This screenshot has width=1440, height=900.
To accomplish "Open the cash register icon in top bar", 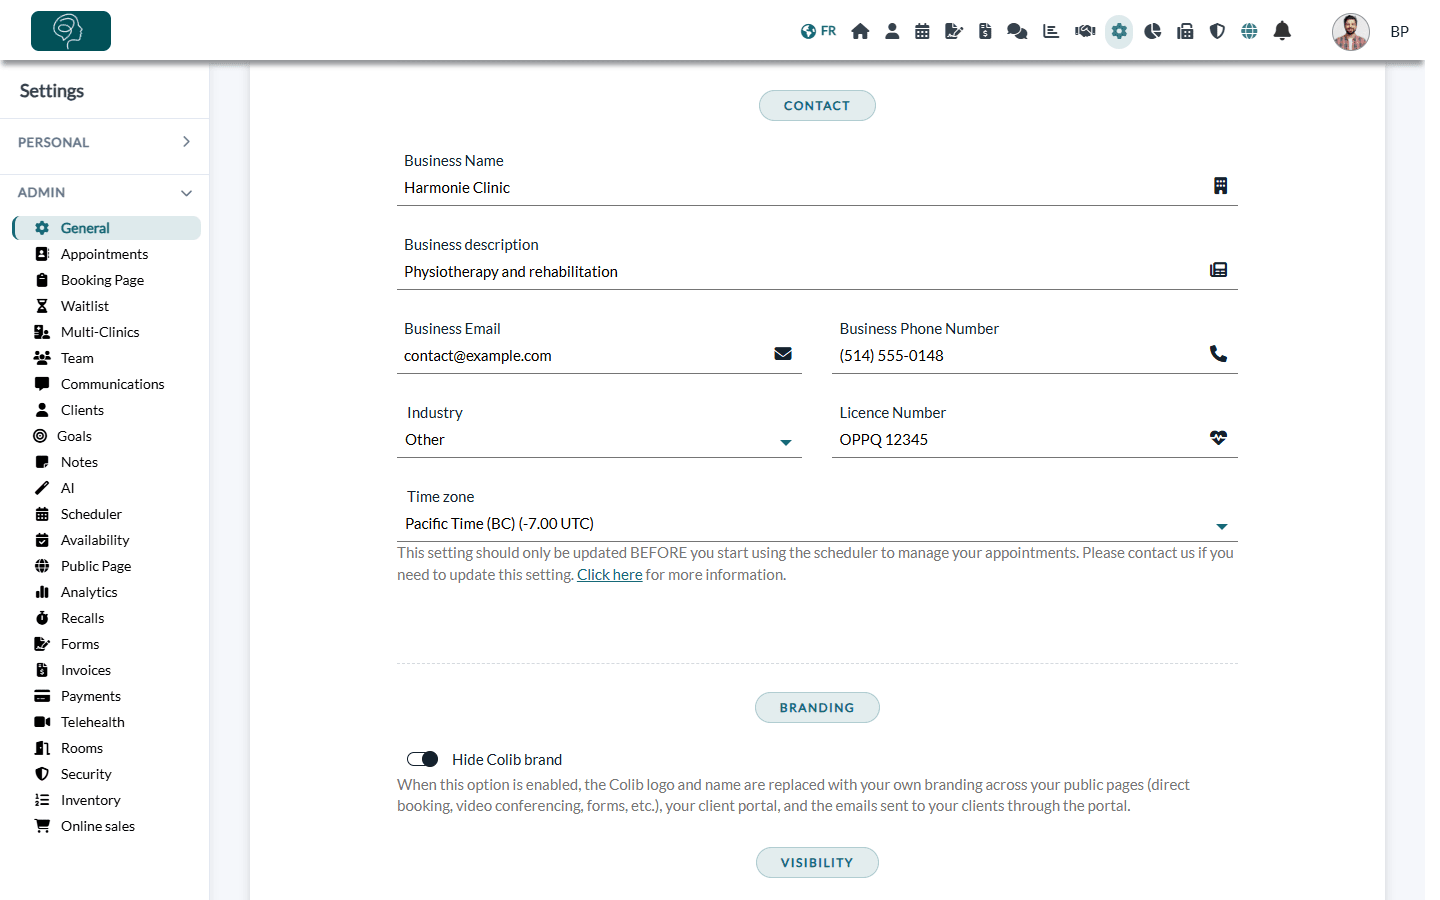I will coord(1185,31).
